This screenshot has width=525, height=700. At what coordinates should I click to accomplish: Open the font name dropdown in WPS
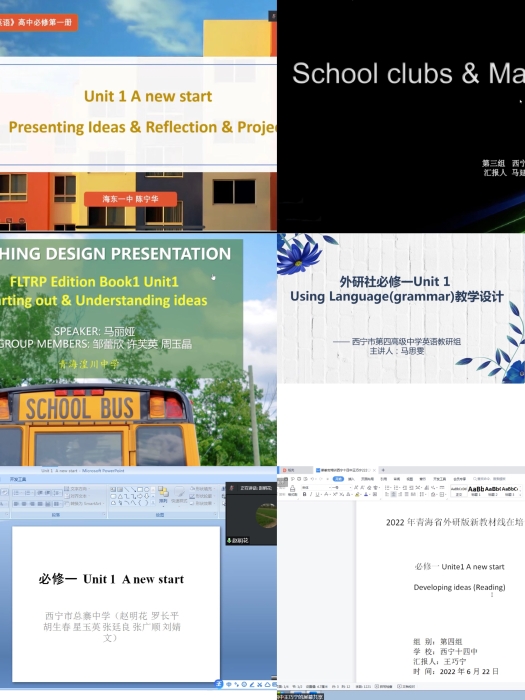(x=318, y=488)
